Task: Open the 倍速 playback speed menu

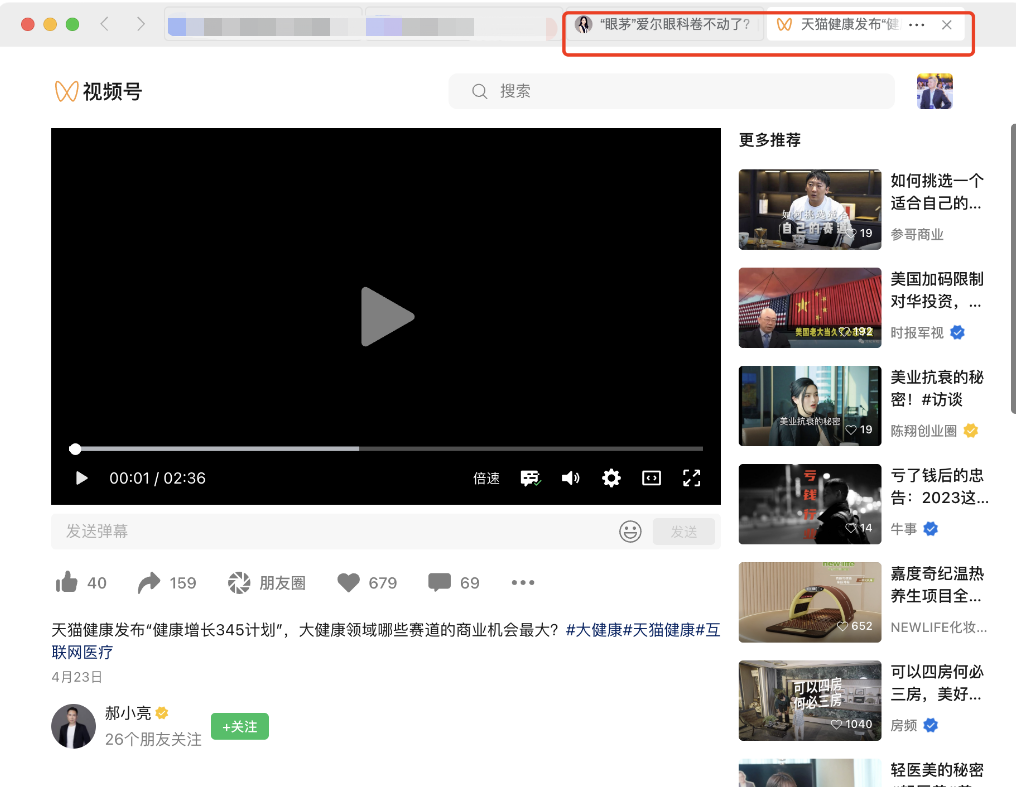Action: [x=486, y=478]
